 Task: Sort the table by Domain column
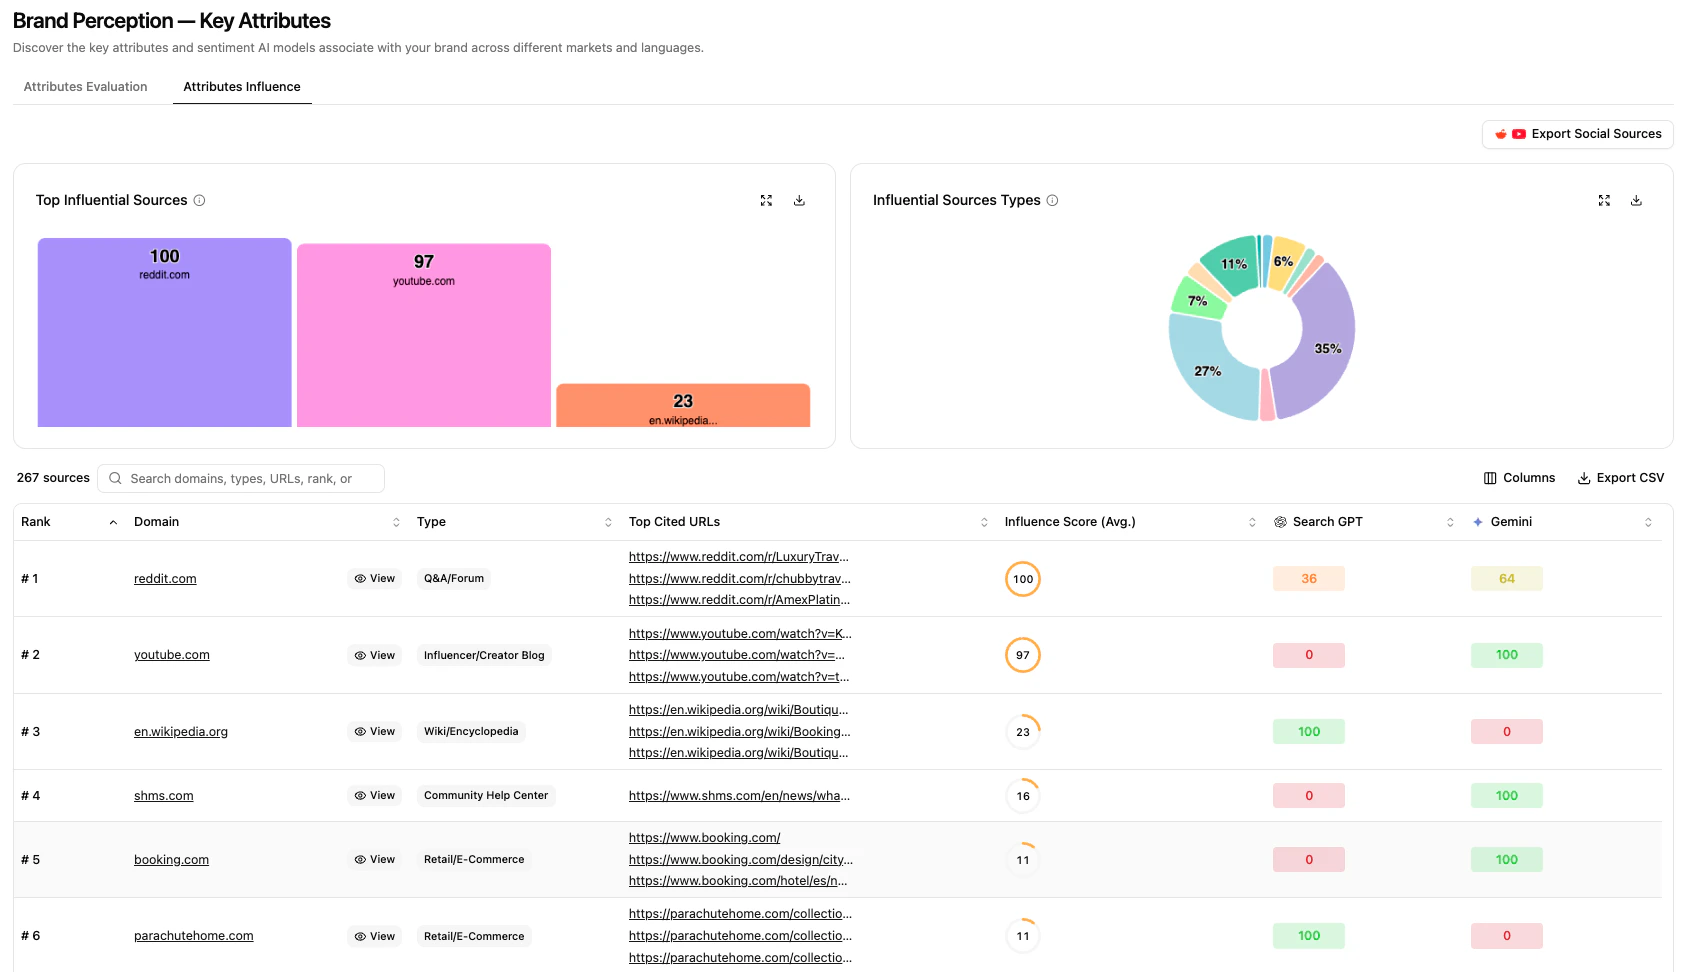[396, 522]
